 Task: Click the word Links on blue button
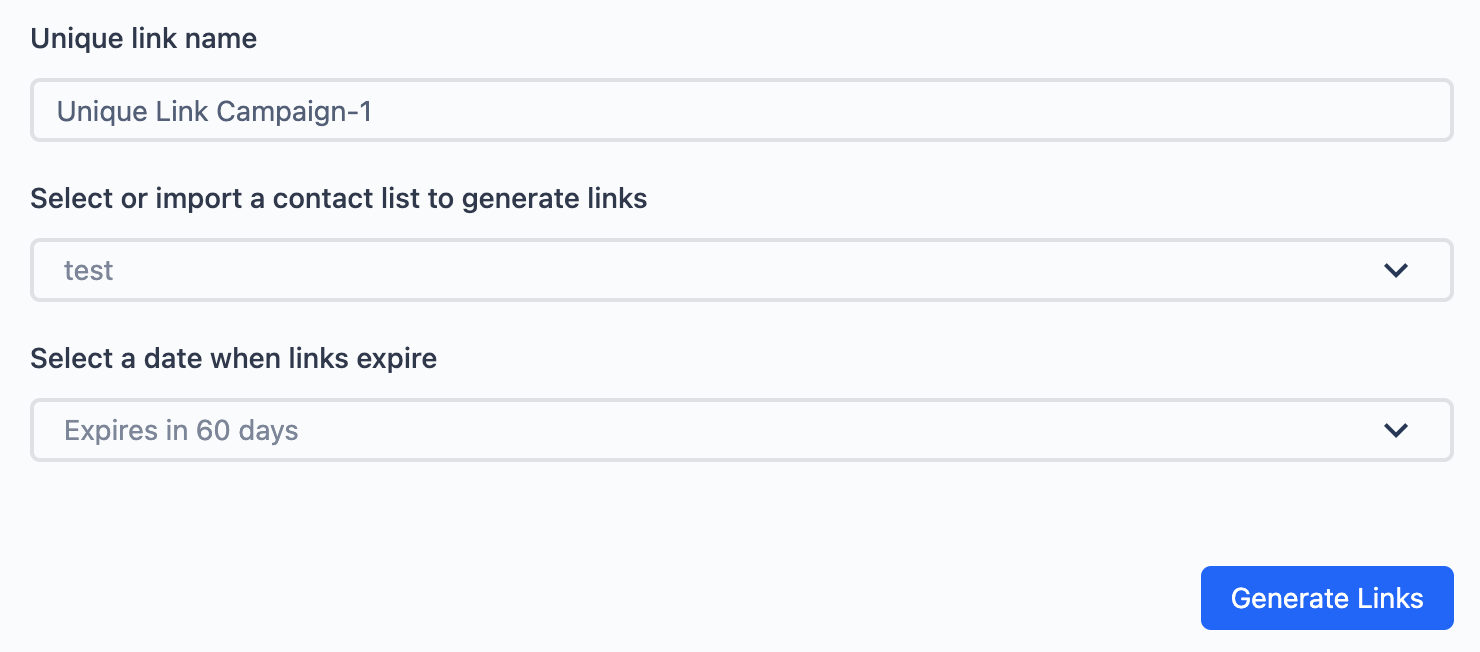point(1390,598)
